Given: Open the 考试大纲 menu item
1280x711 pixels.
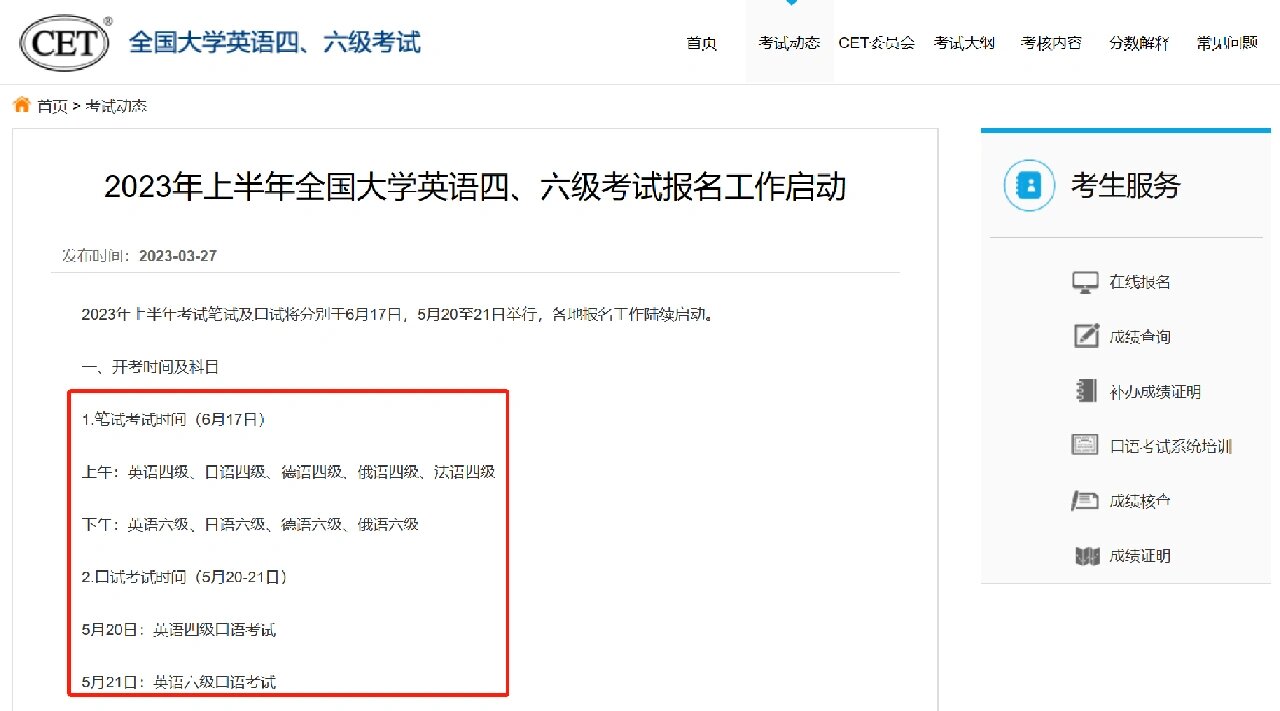Looking at the screenshot, I should pos(964,43).
